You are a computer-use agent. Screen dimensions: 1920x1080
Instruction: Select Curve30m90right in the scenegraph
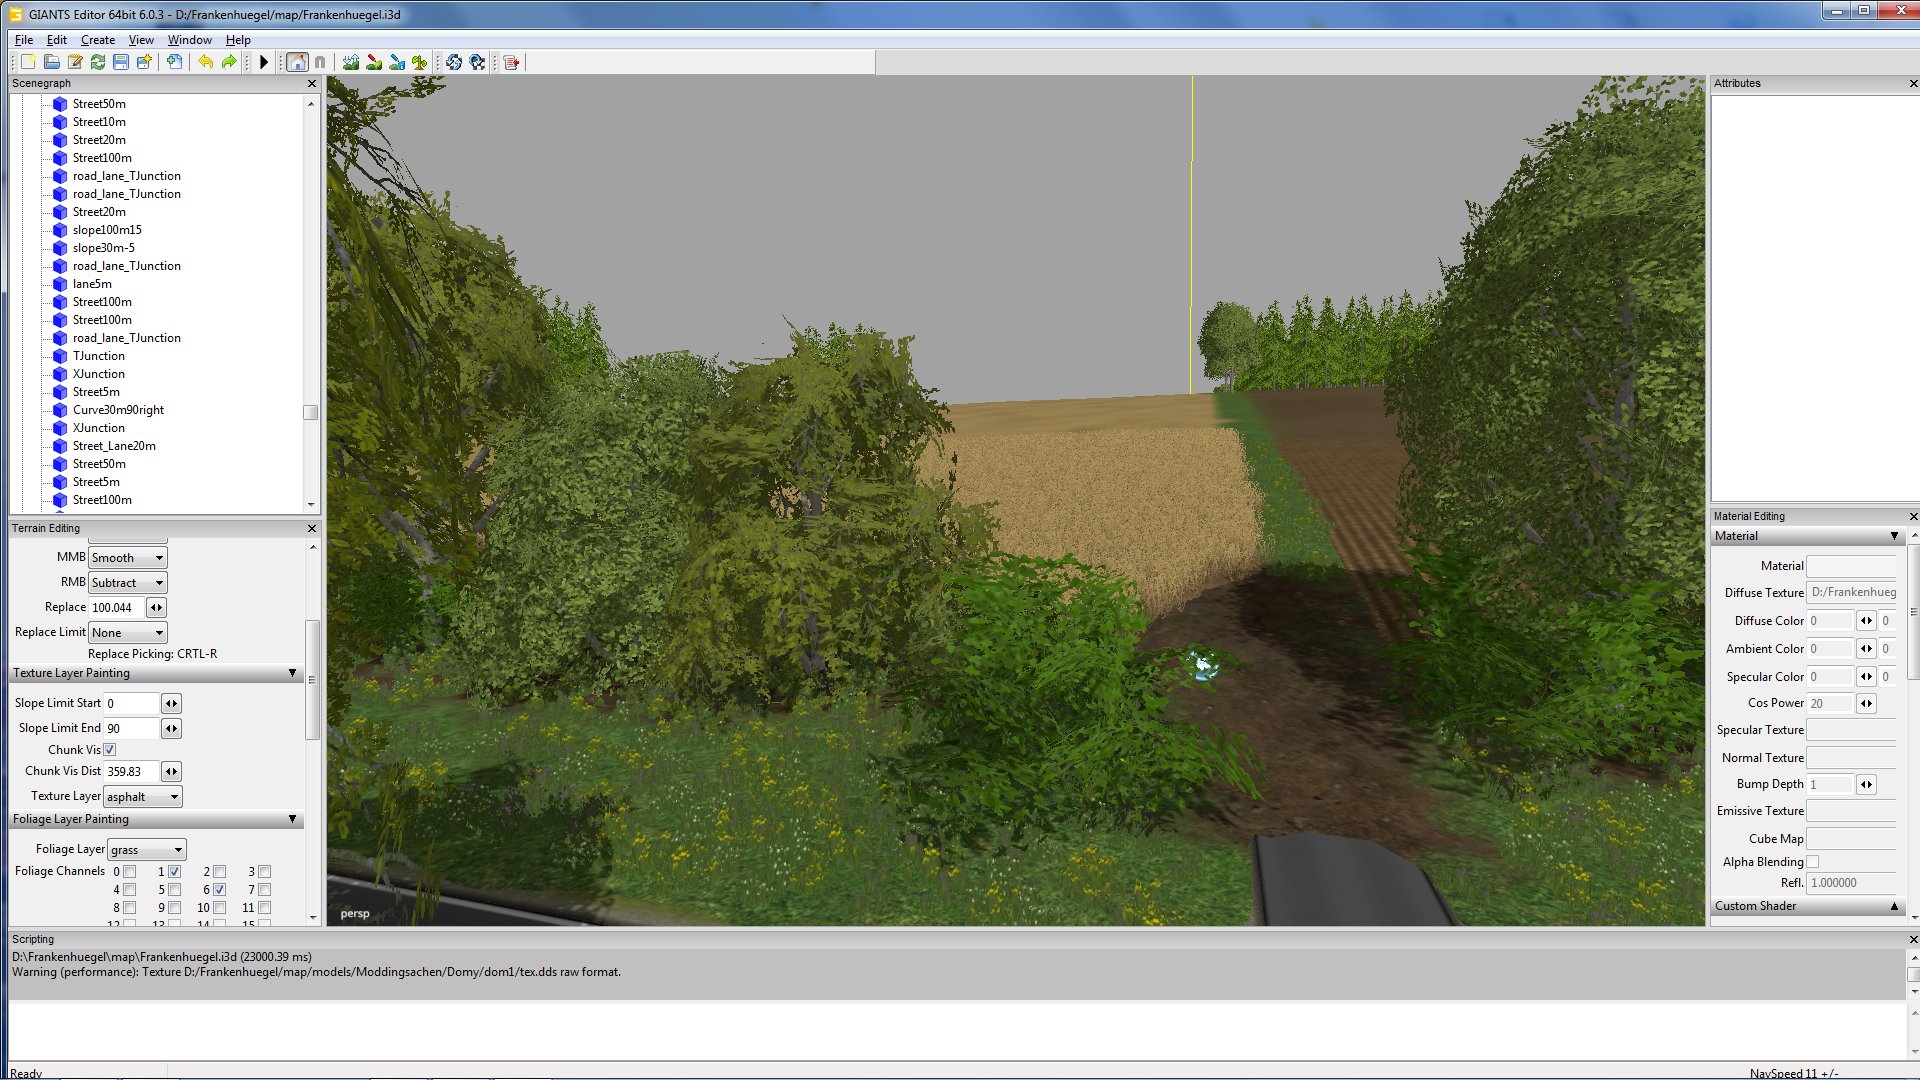click(x=118, y=410)
